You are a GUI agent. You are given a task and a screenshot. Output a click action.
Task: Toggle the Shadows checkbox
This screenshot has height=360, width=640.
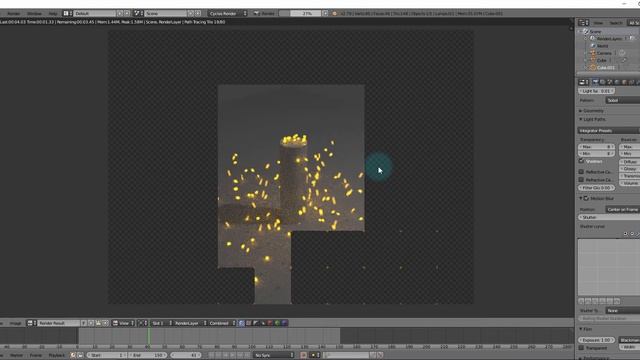581,161
